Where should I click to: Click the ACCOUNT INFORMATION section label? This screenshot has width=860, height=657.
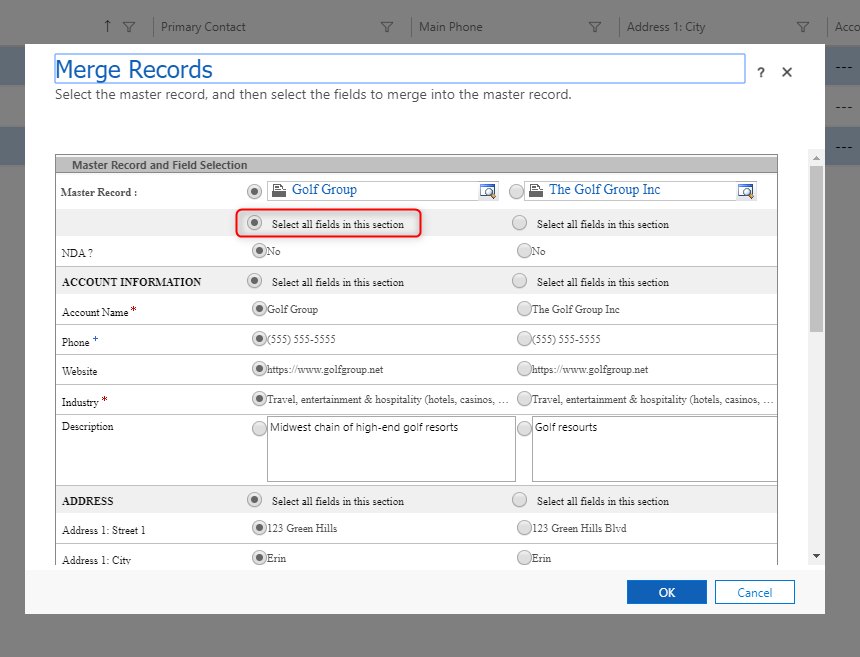[132, 282]
